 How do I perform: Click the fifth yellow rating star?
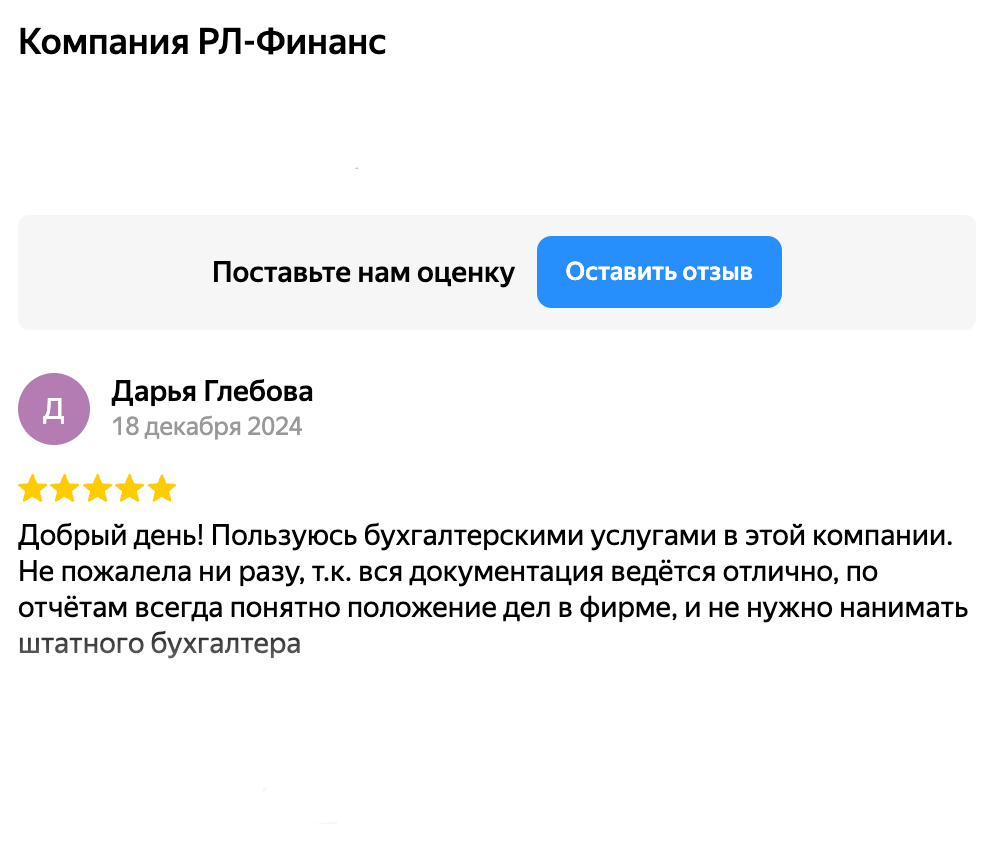(x=161, y=489)
